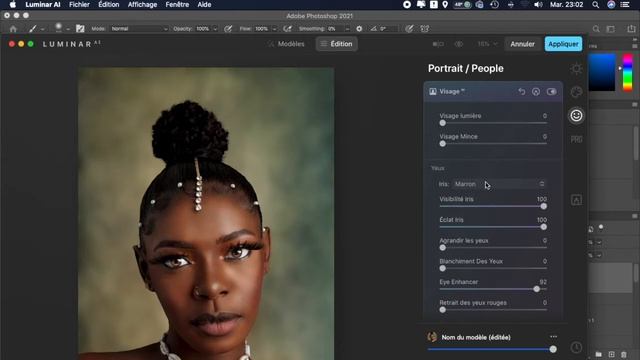This screenshot has height=360, width=640.
Task: Open the Iris color Marron dropdown
Action: click(499, 184)
